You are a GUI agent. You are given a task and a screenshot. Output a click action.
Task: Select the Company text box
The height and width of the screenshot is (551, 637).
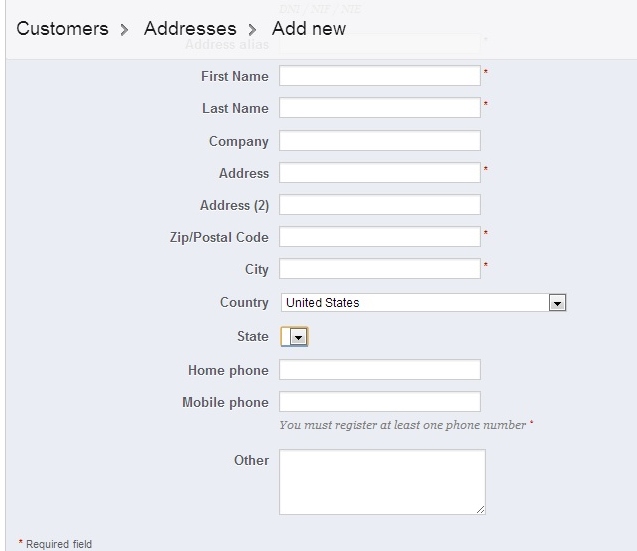pyautogui.click(x=380, y=141)
